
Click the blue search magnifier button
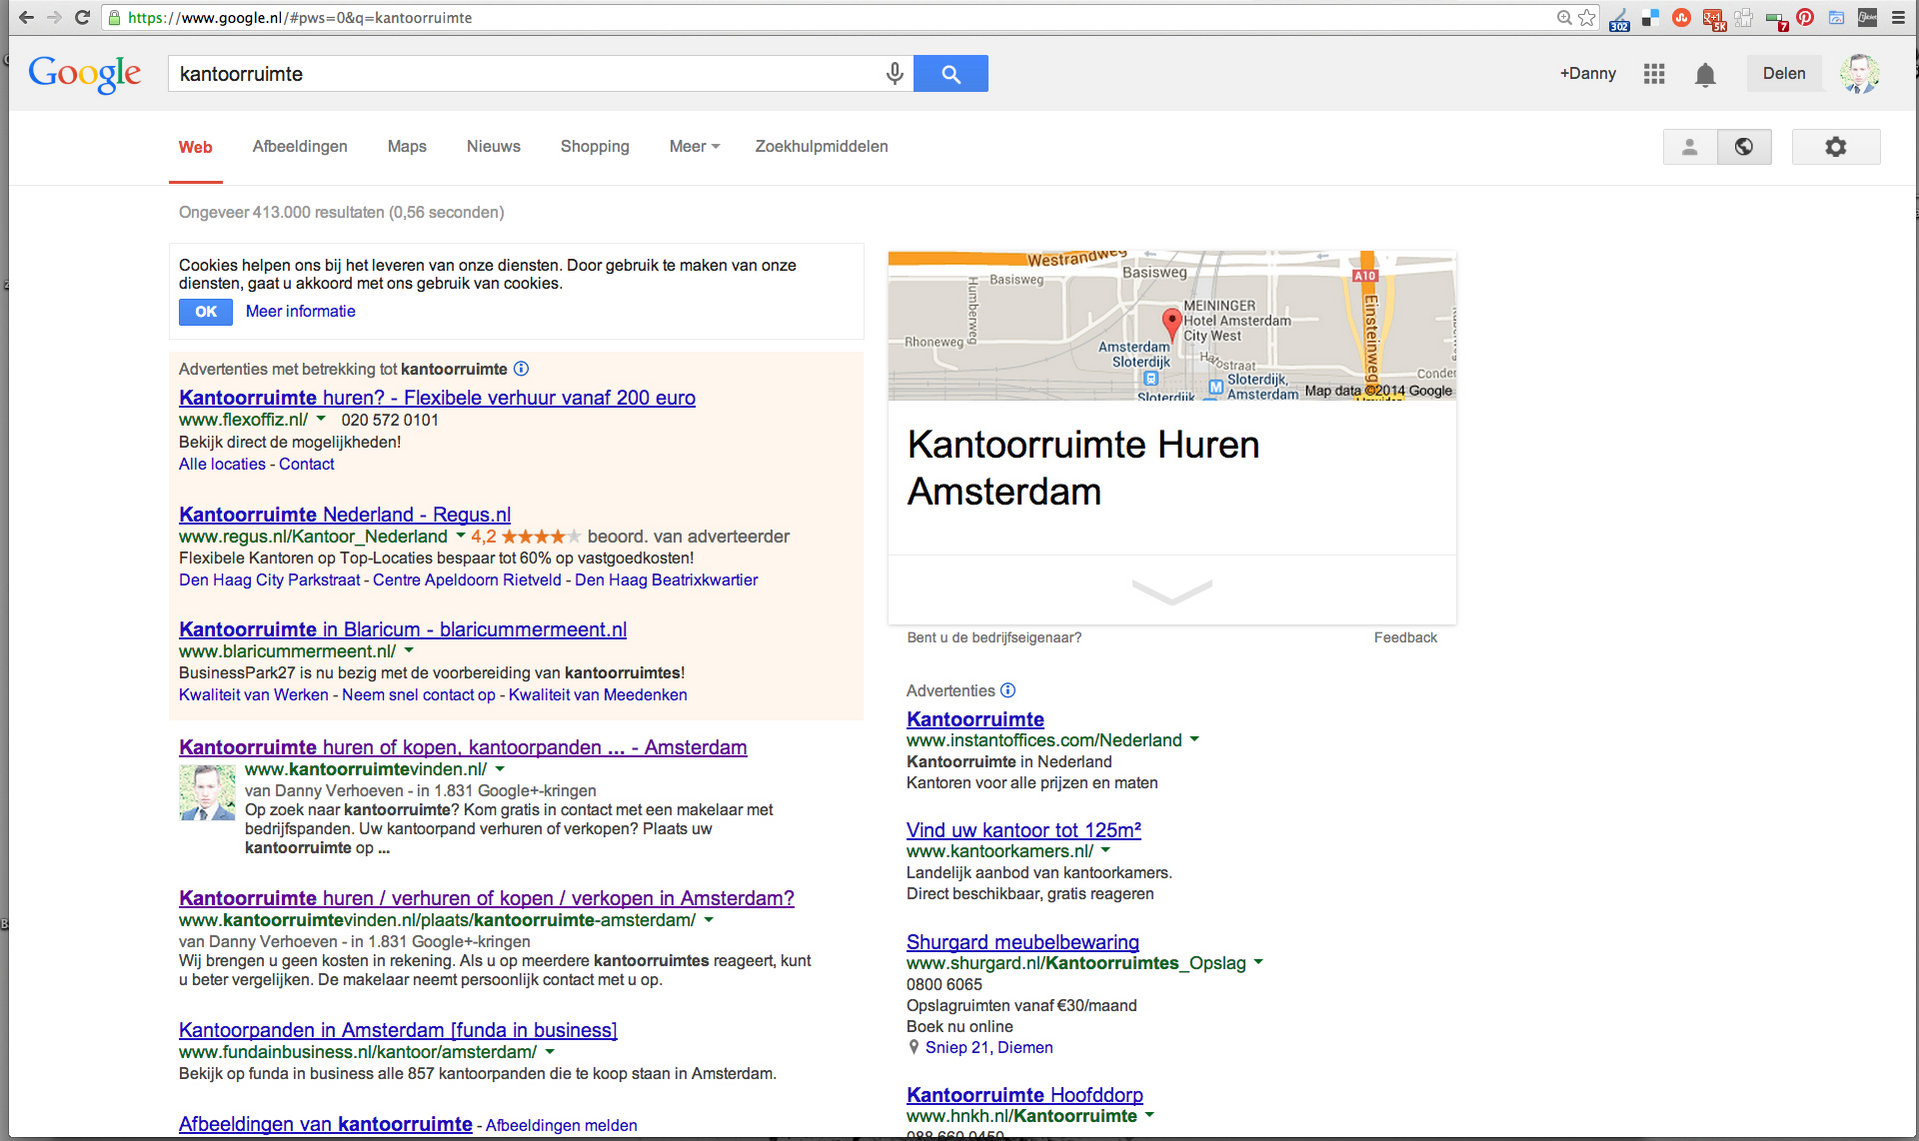pos(950,73)
